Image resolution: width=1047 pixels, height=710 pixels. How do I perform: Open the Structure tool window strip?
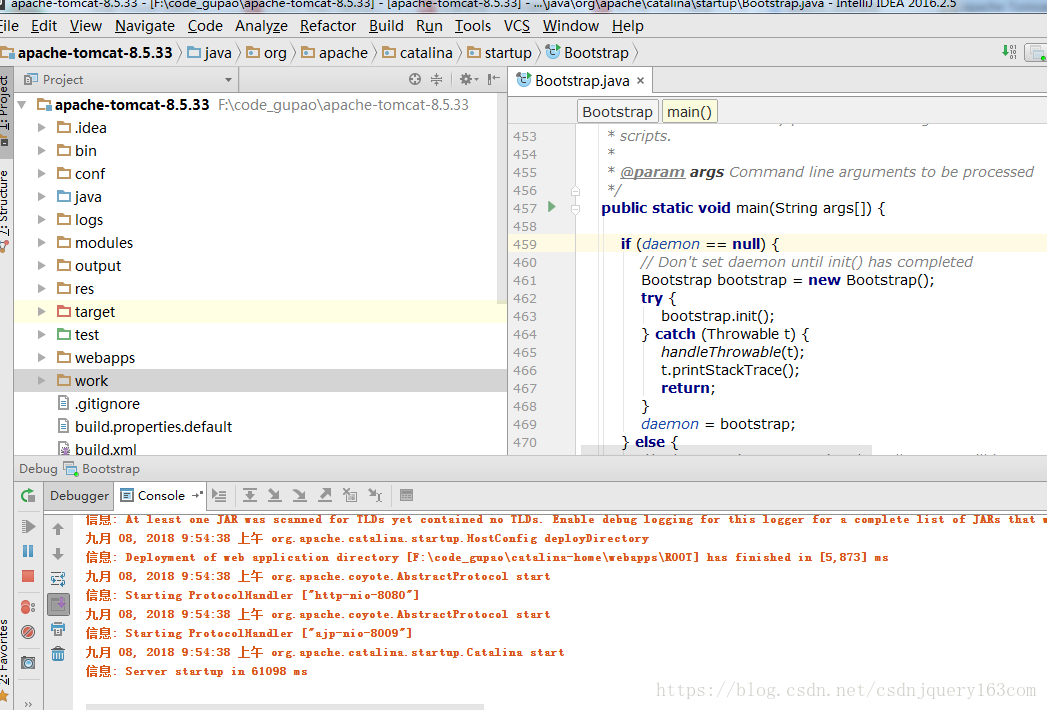pos(5,210)
